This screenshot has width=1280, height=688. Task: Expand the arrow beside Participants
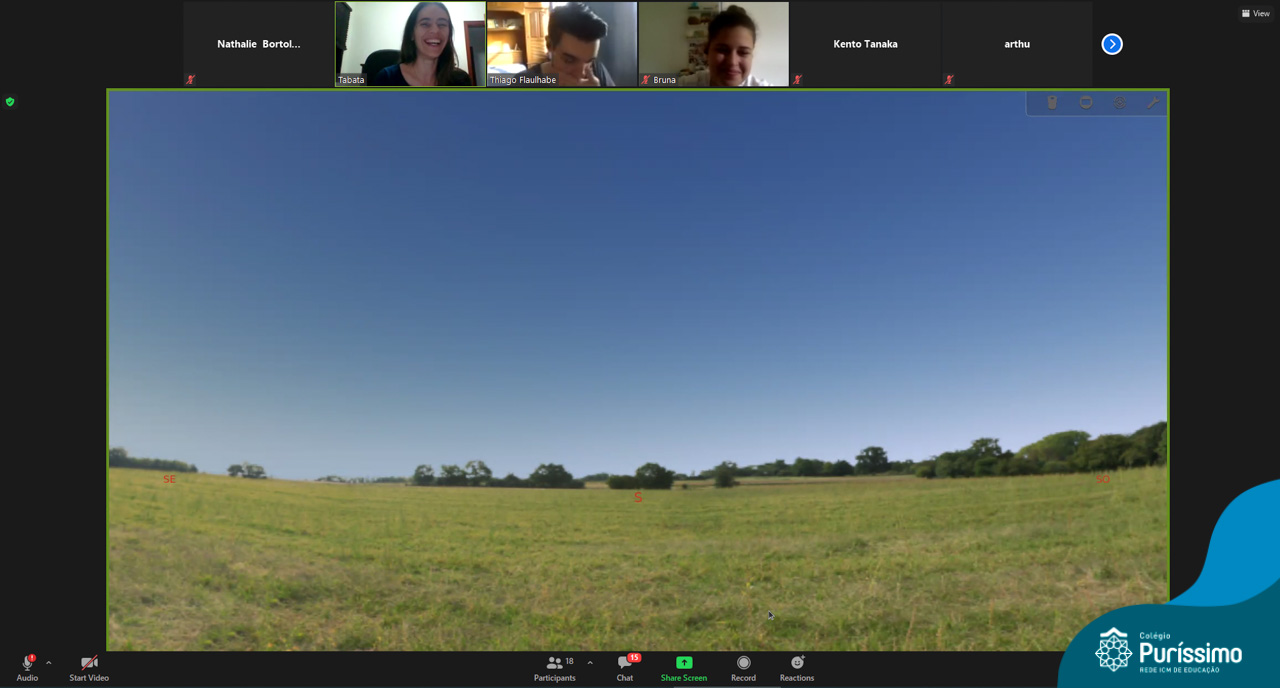[x=590, y=663]
